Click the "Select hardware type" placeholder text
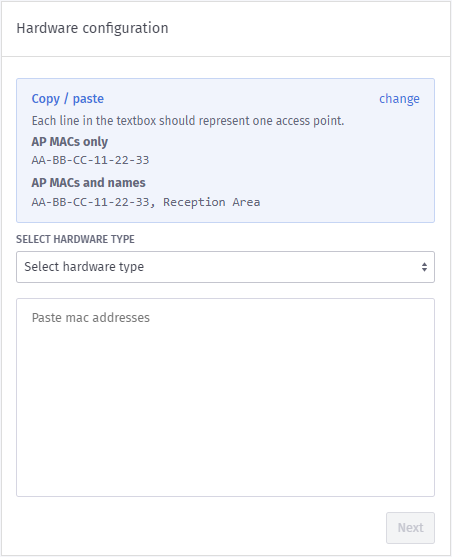 point(84,267)
